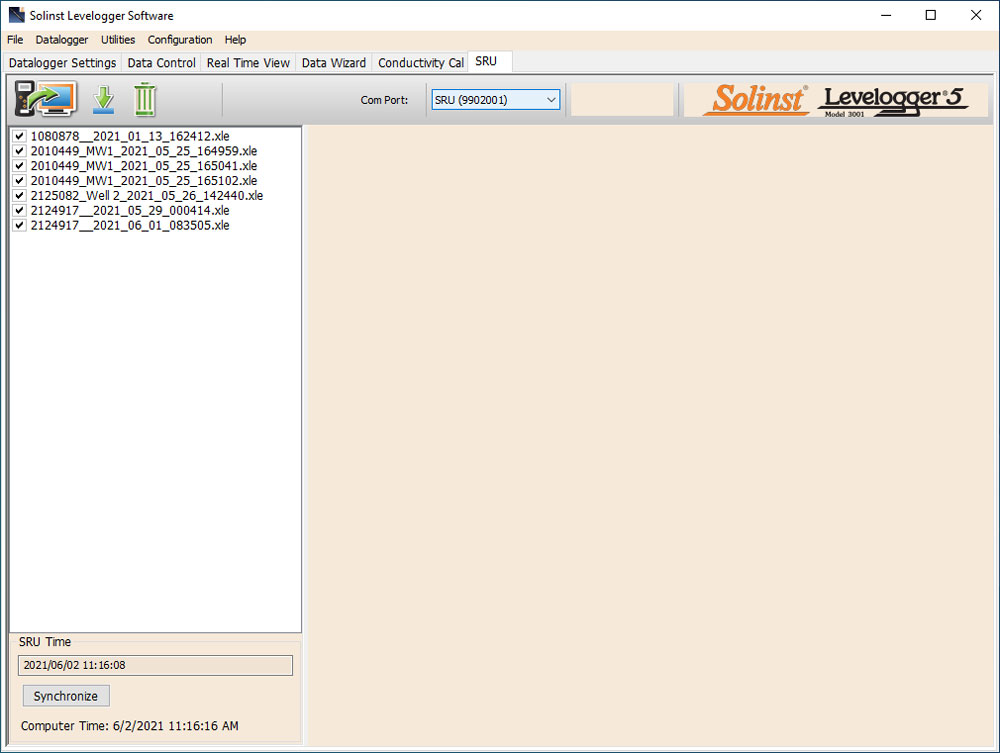Click the Synchronize button
The height and width of the screenshot is (753, 1000).
pos(65,696)
